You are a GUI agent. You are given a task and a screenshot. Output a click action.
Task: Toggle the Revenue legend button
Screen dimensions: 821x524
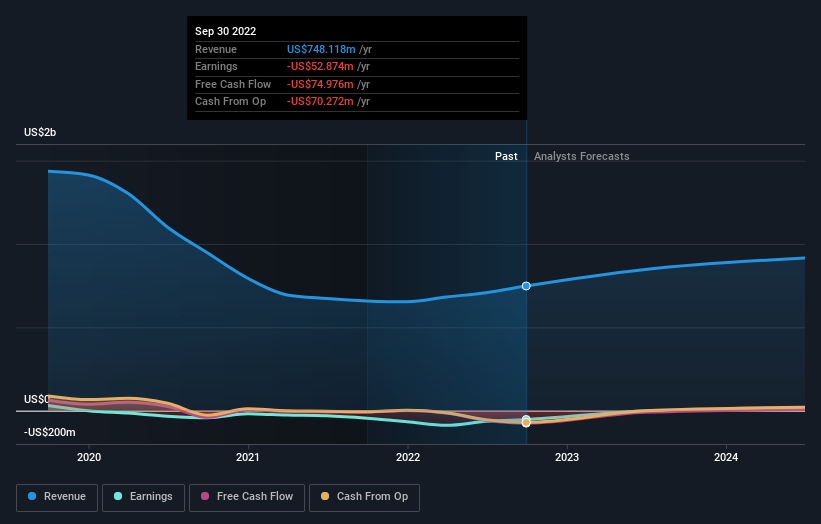click(x=57, y=497)
